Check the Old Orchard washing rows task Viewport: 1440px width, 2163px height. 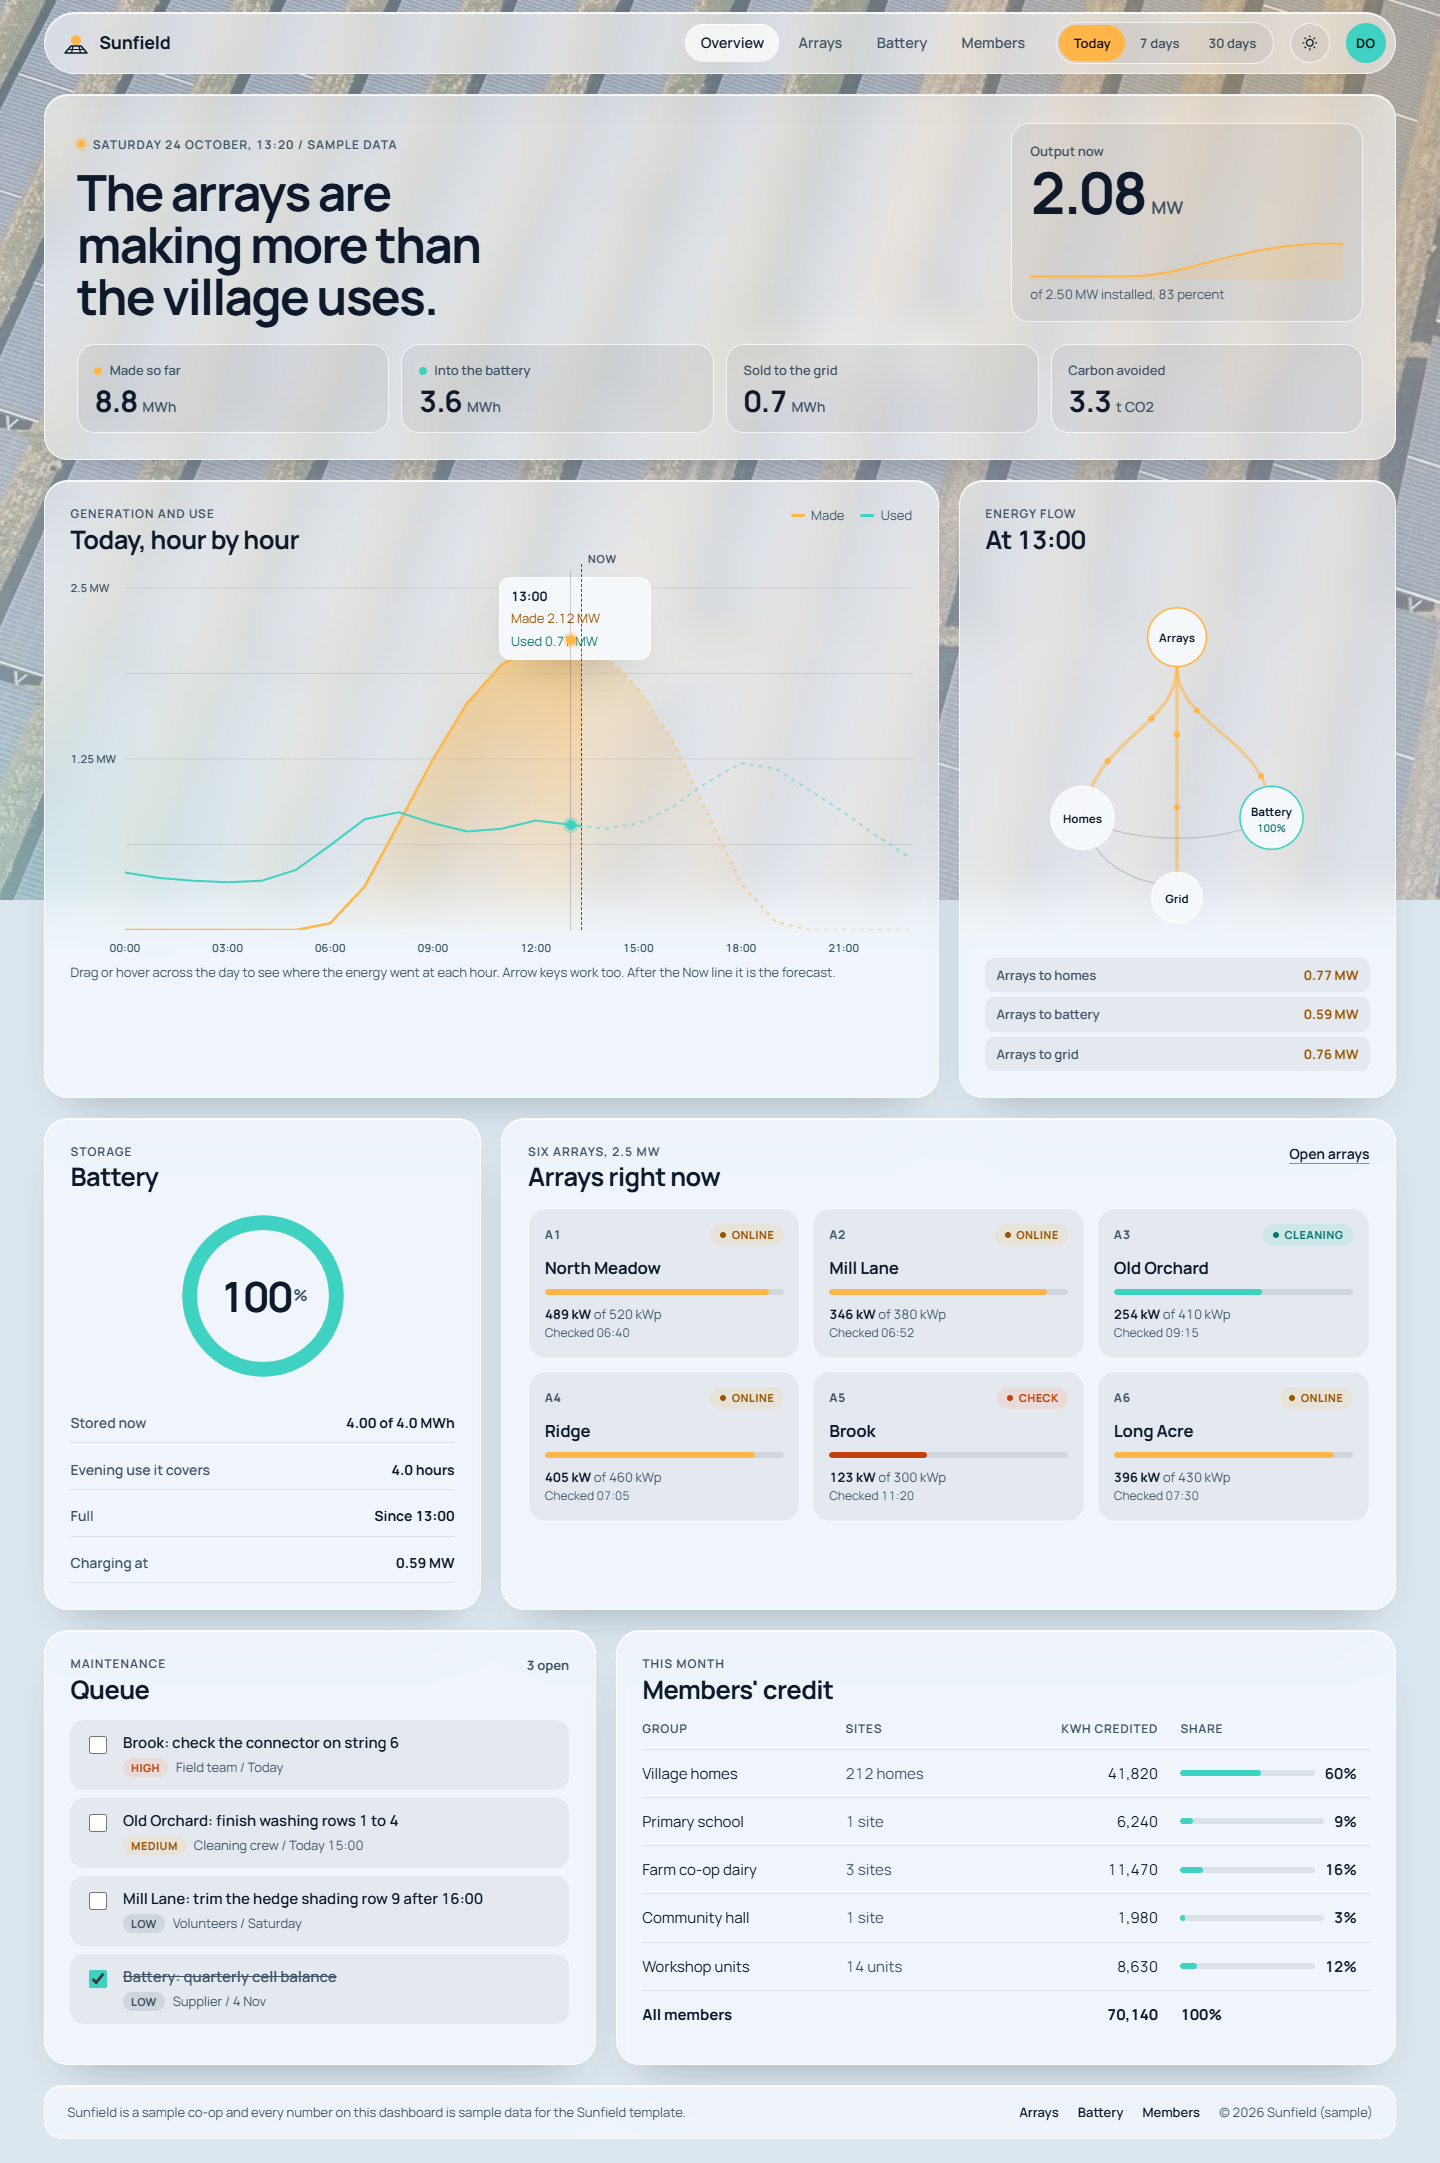point(98,1823)
